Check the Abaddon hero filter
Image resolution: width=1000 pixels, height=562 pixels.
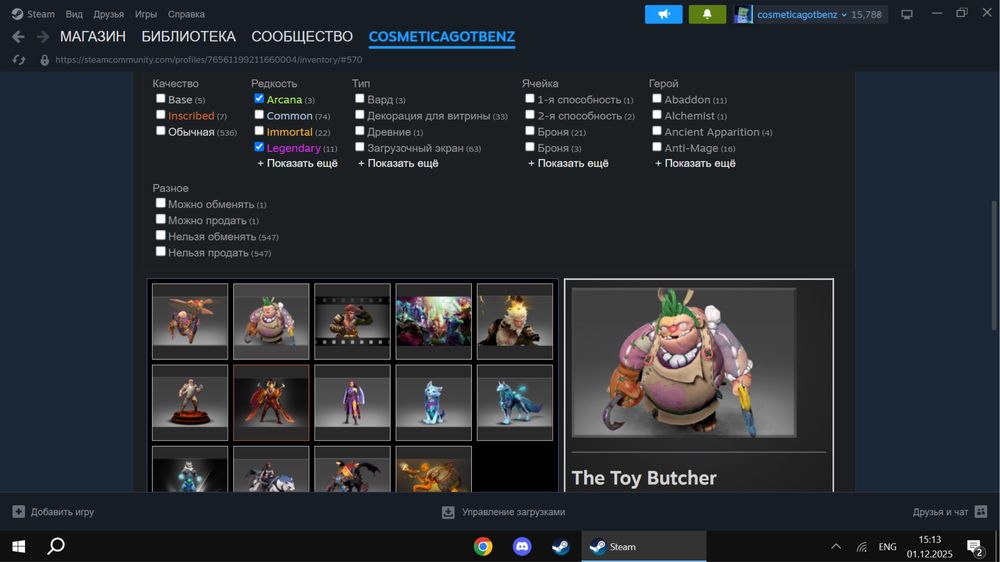tap(657, 98)
